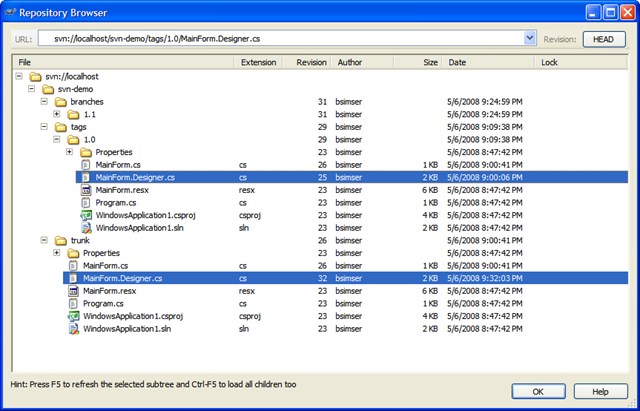640x411 pixels.
Task: Click the svn://localhost root folder icon
Action: (36, 77)
